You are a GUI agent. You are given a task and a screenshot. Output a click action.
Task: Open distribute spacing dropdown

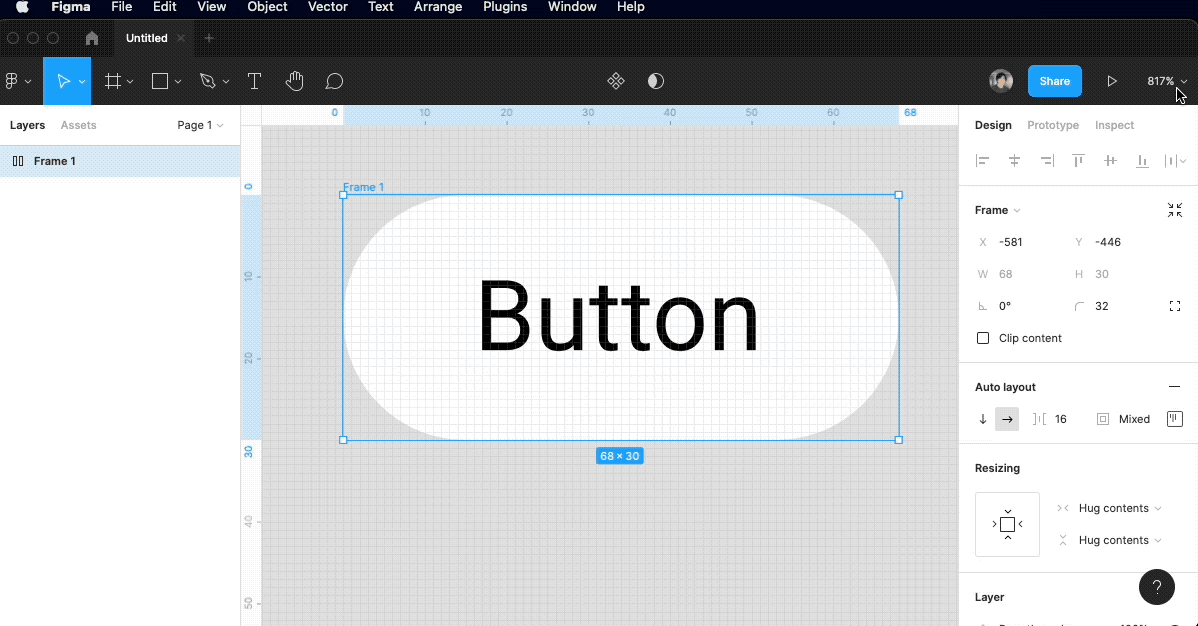(x=1175, y=161)
